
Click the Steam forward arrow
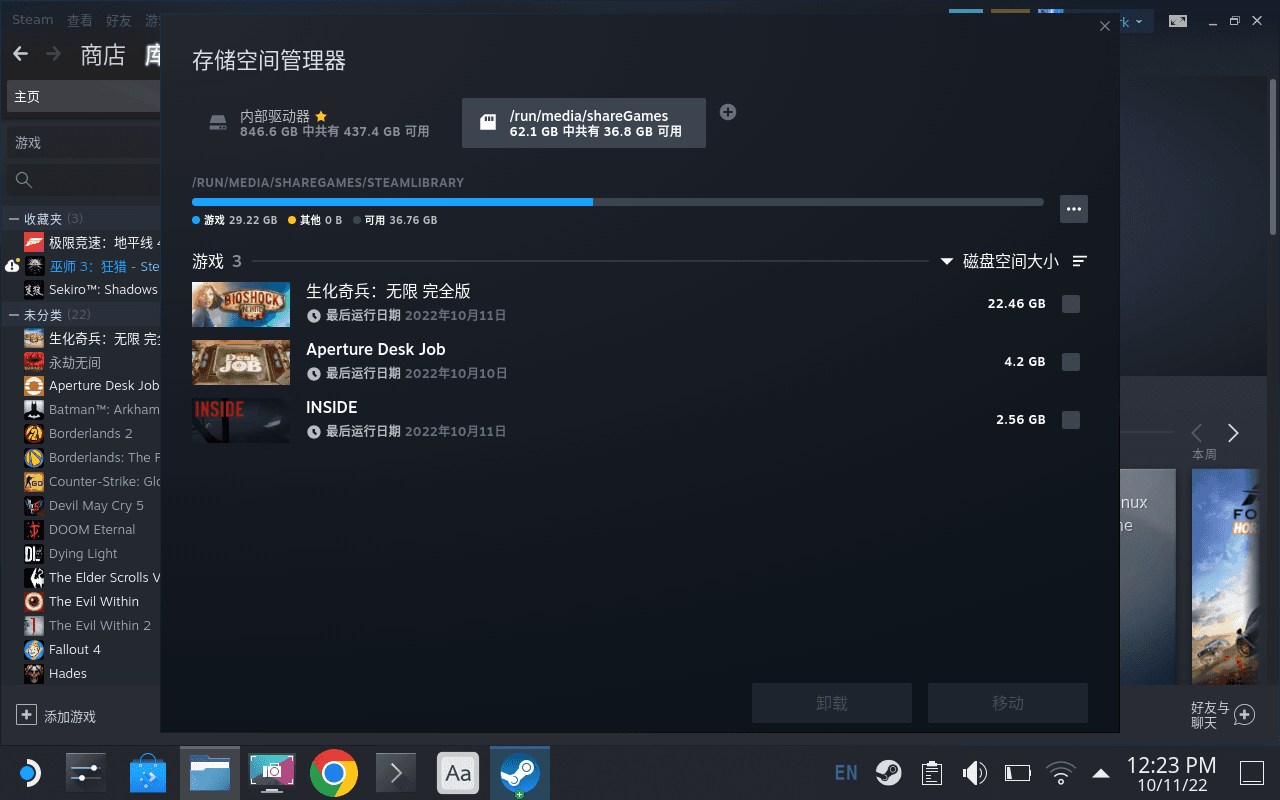click(x=53, y=54)
